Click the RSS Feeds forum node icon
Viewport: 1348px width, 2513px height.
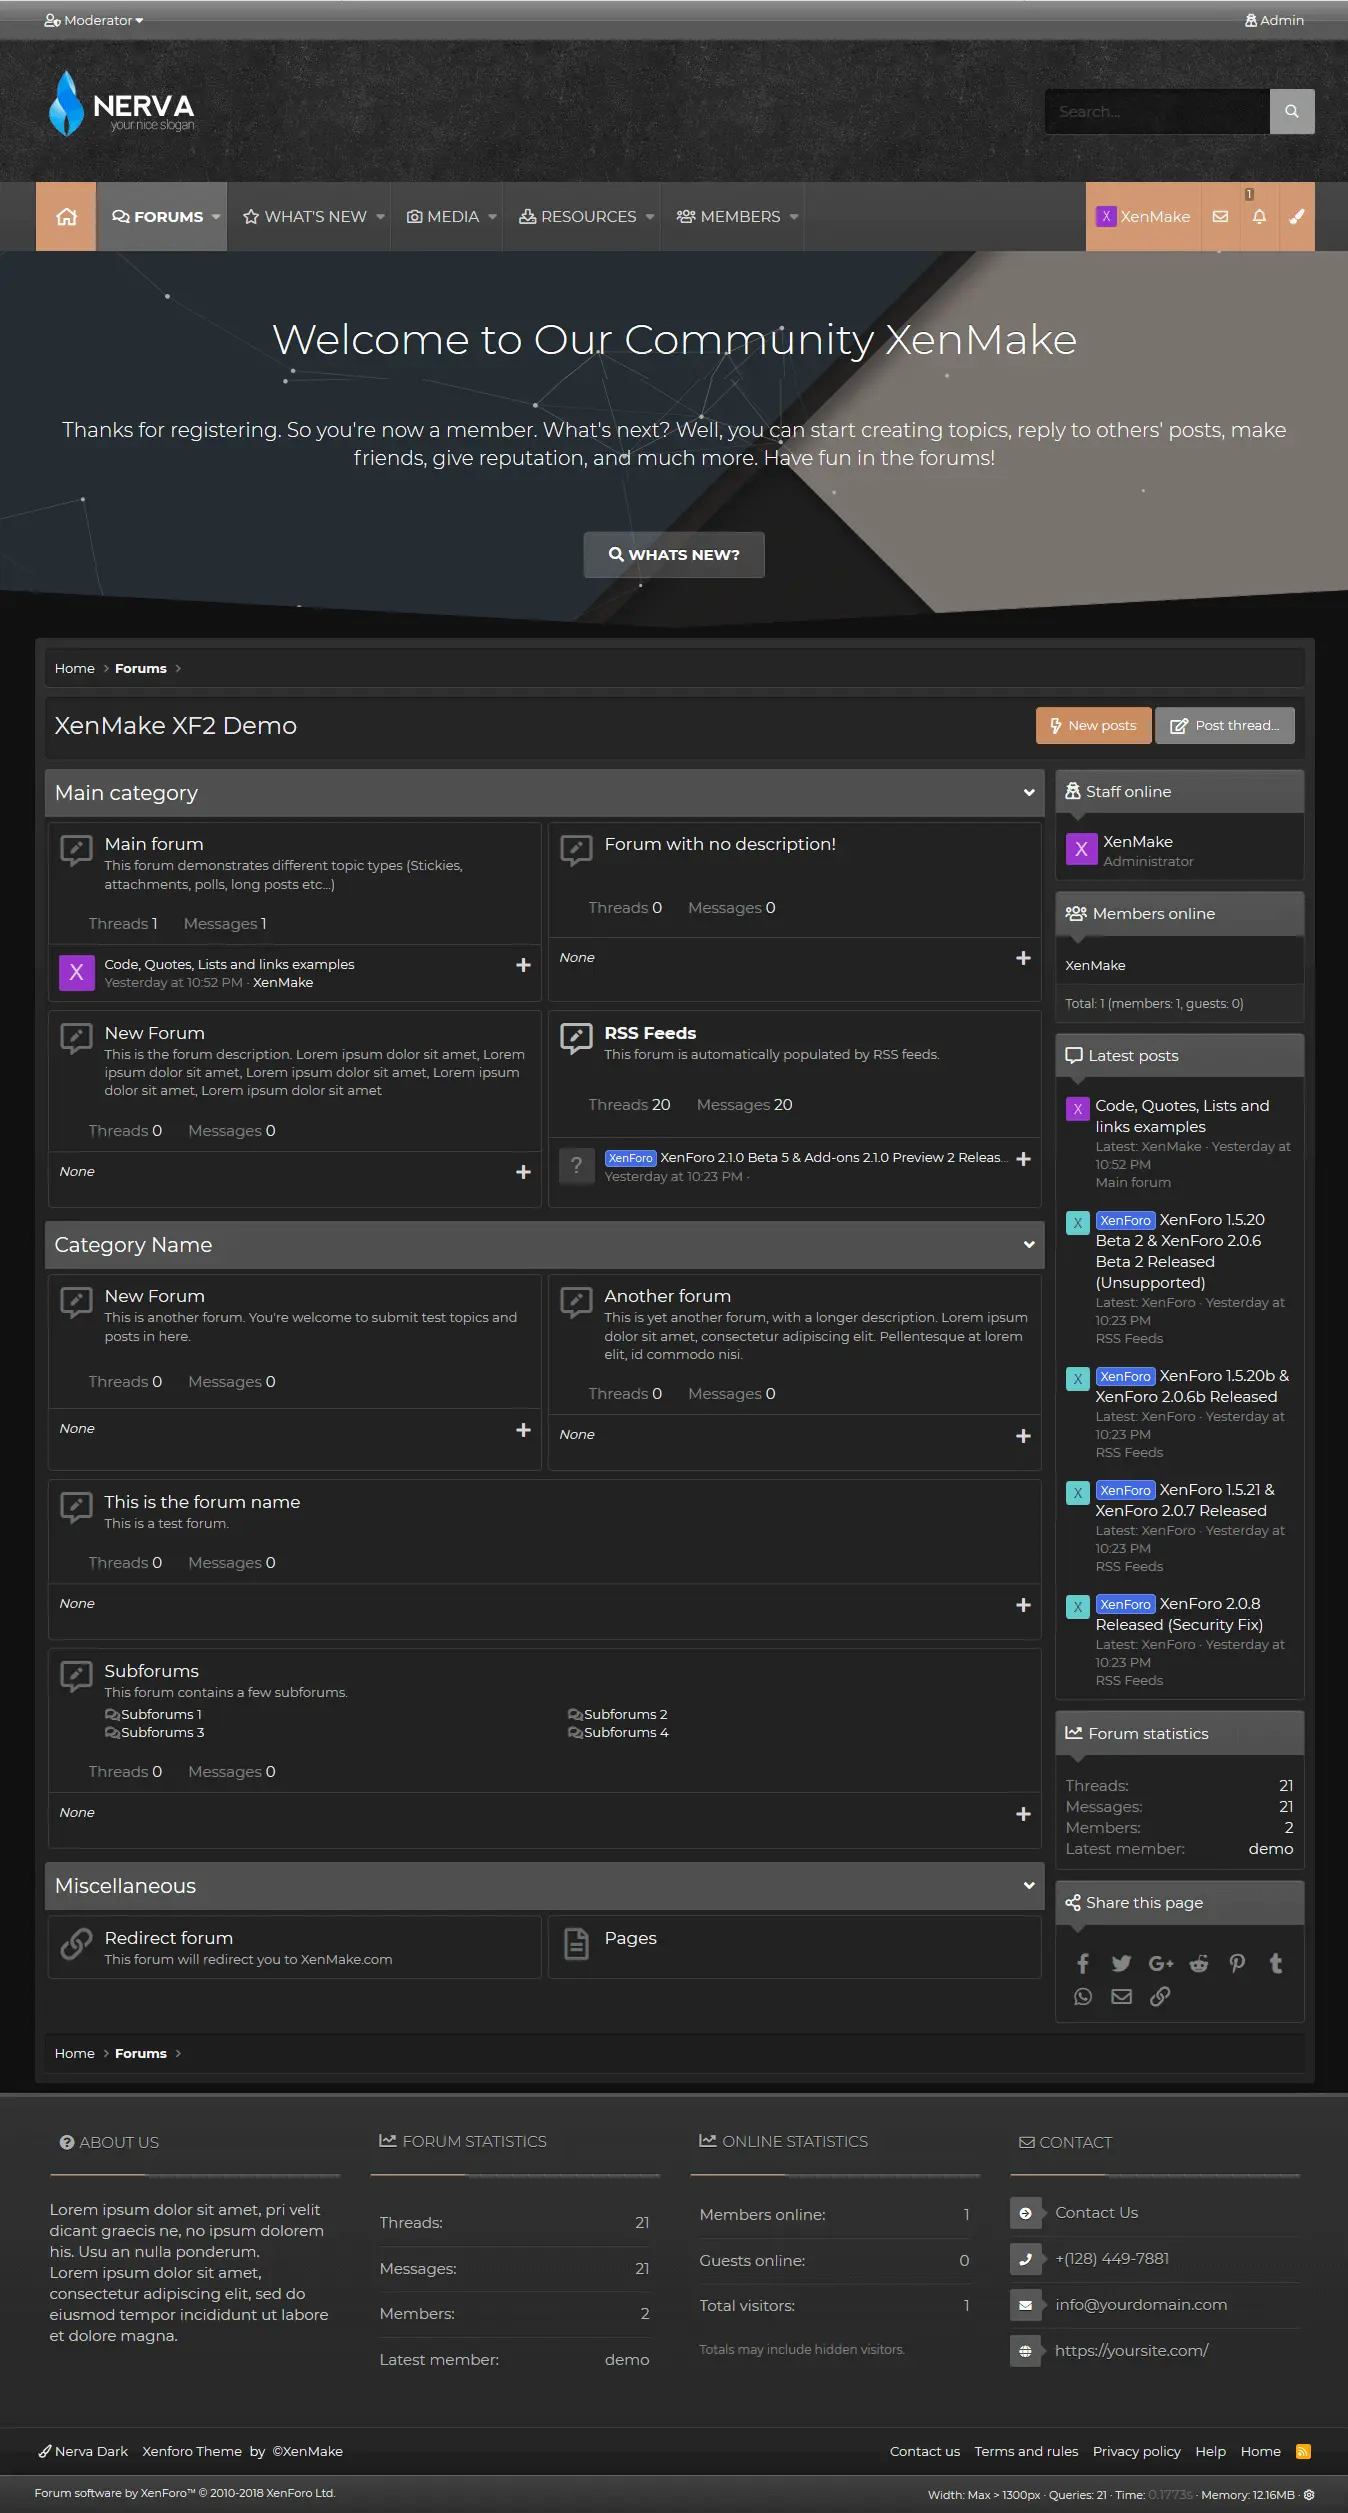coord(576,1039)
